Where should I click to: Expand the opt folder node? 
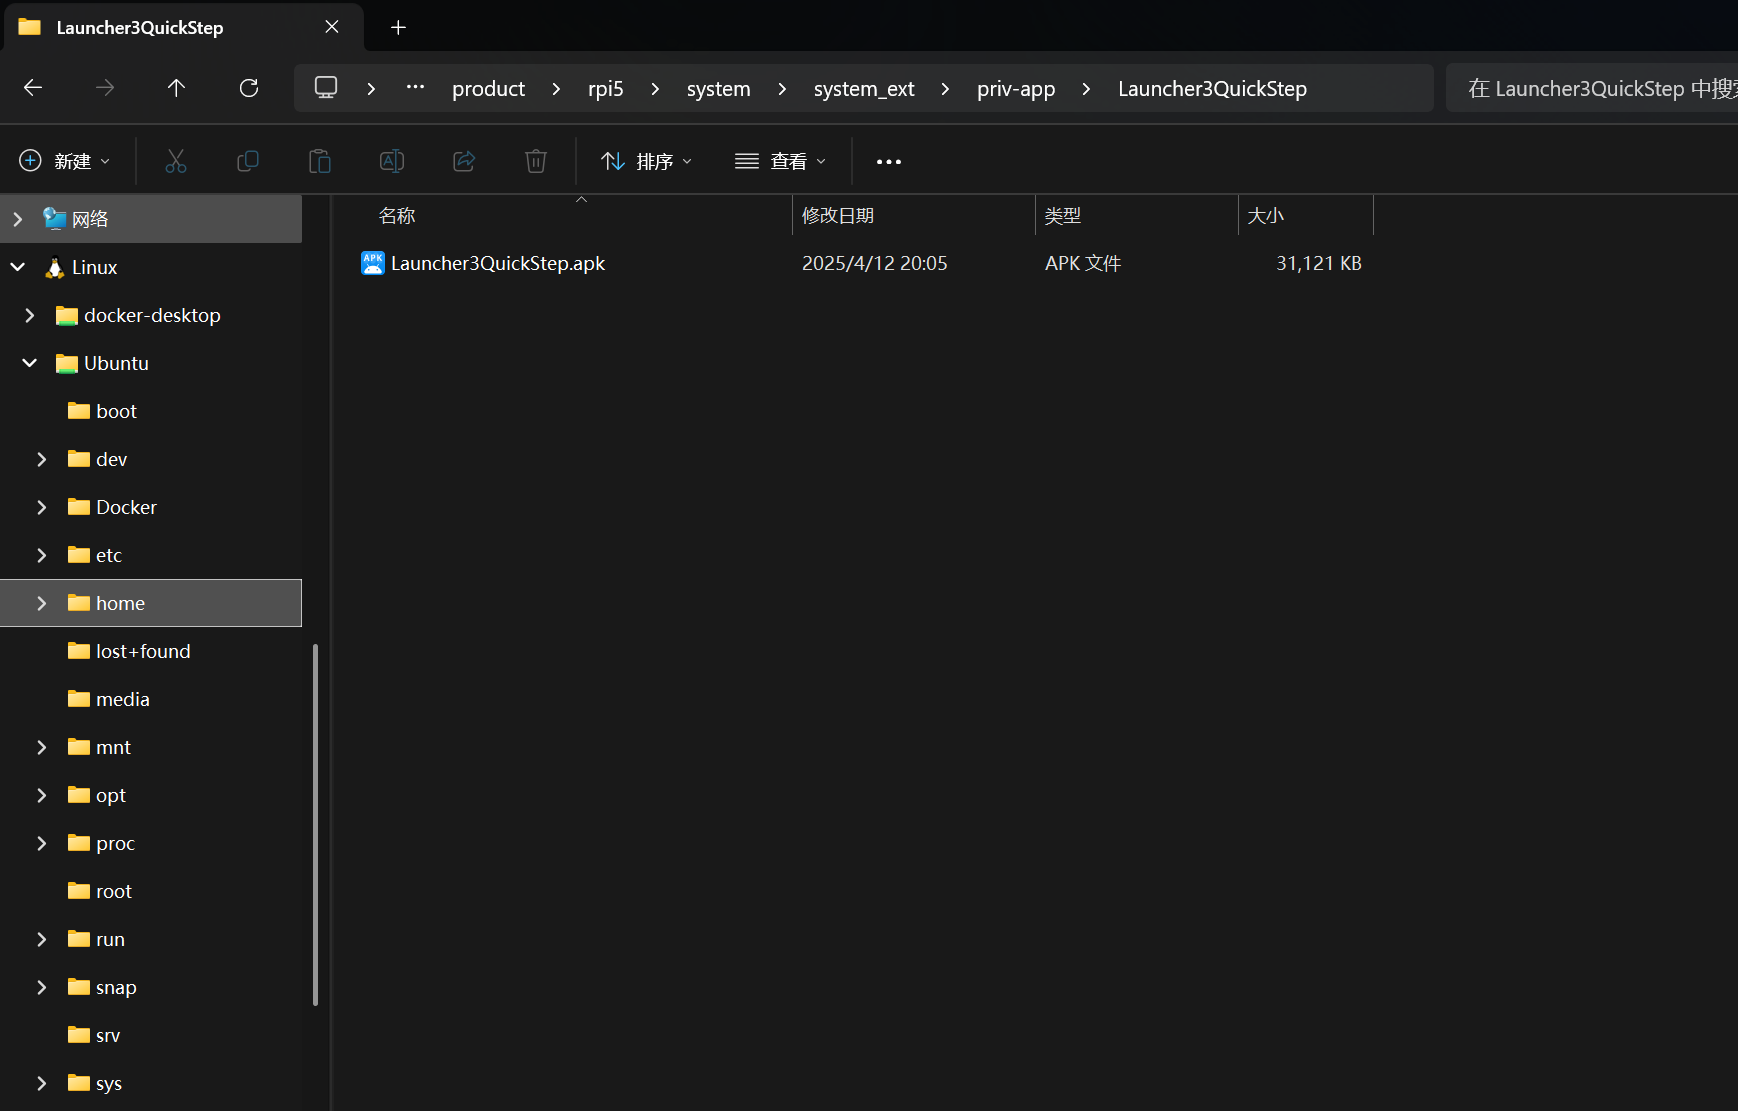click(x=42, y=795)
